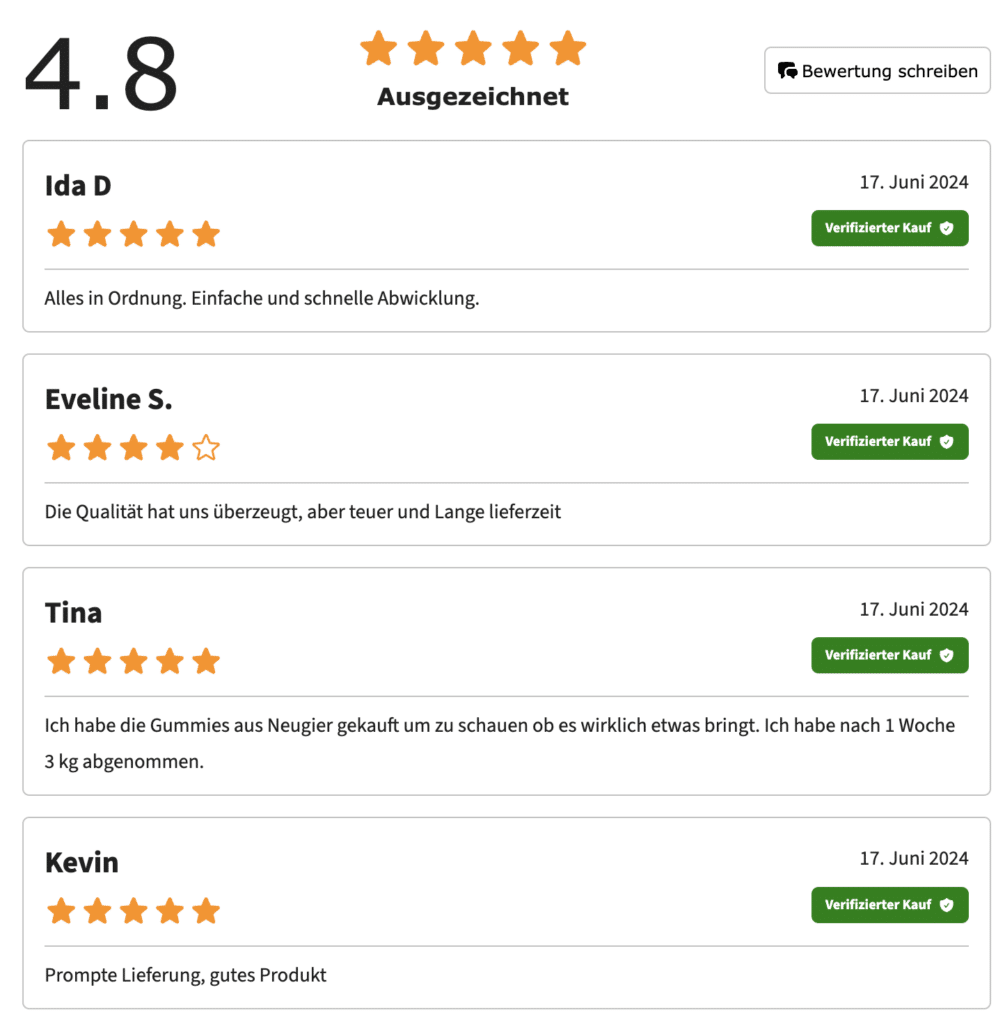Screen dimensions: 1005x1024
Task: Click the shield checkmark icon on Ida D's badge
Action: tap(946, 228)
